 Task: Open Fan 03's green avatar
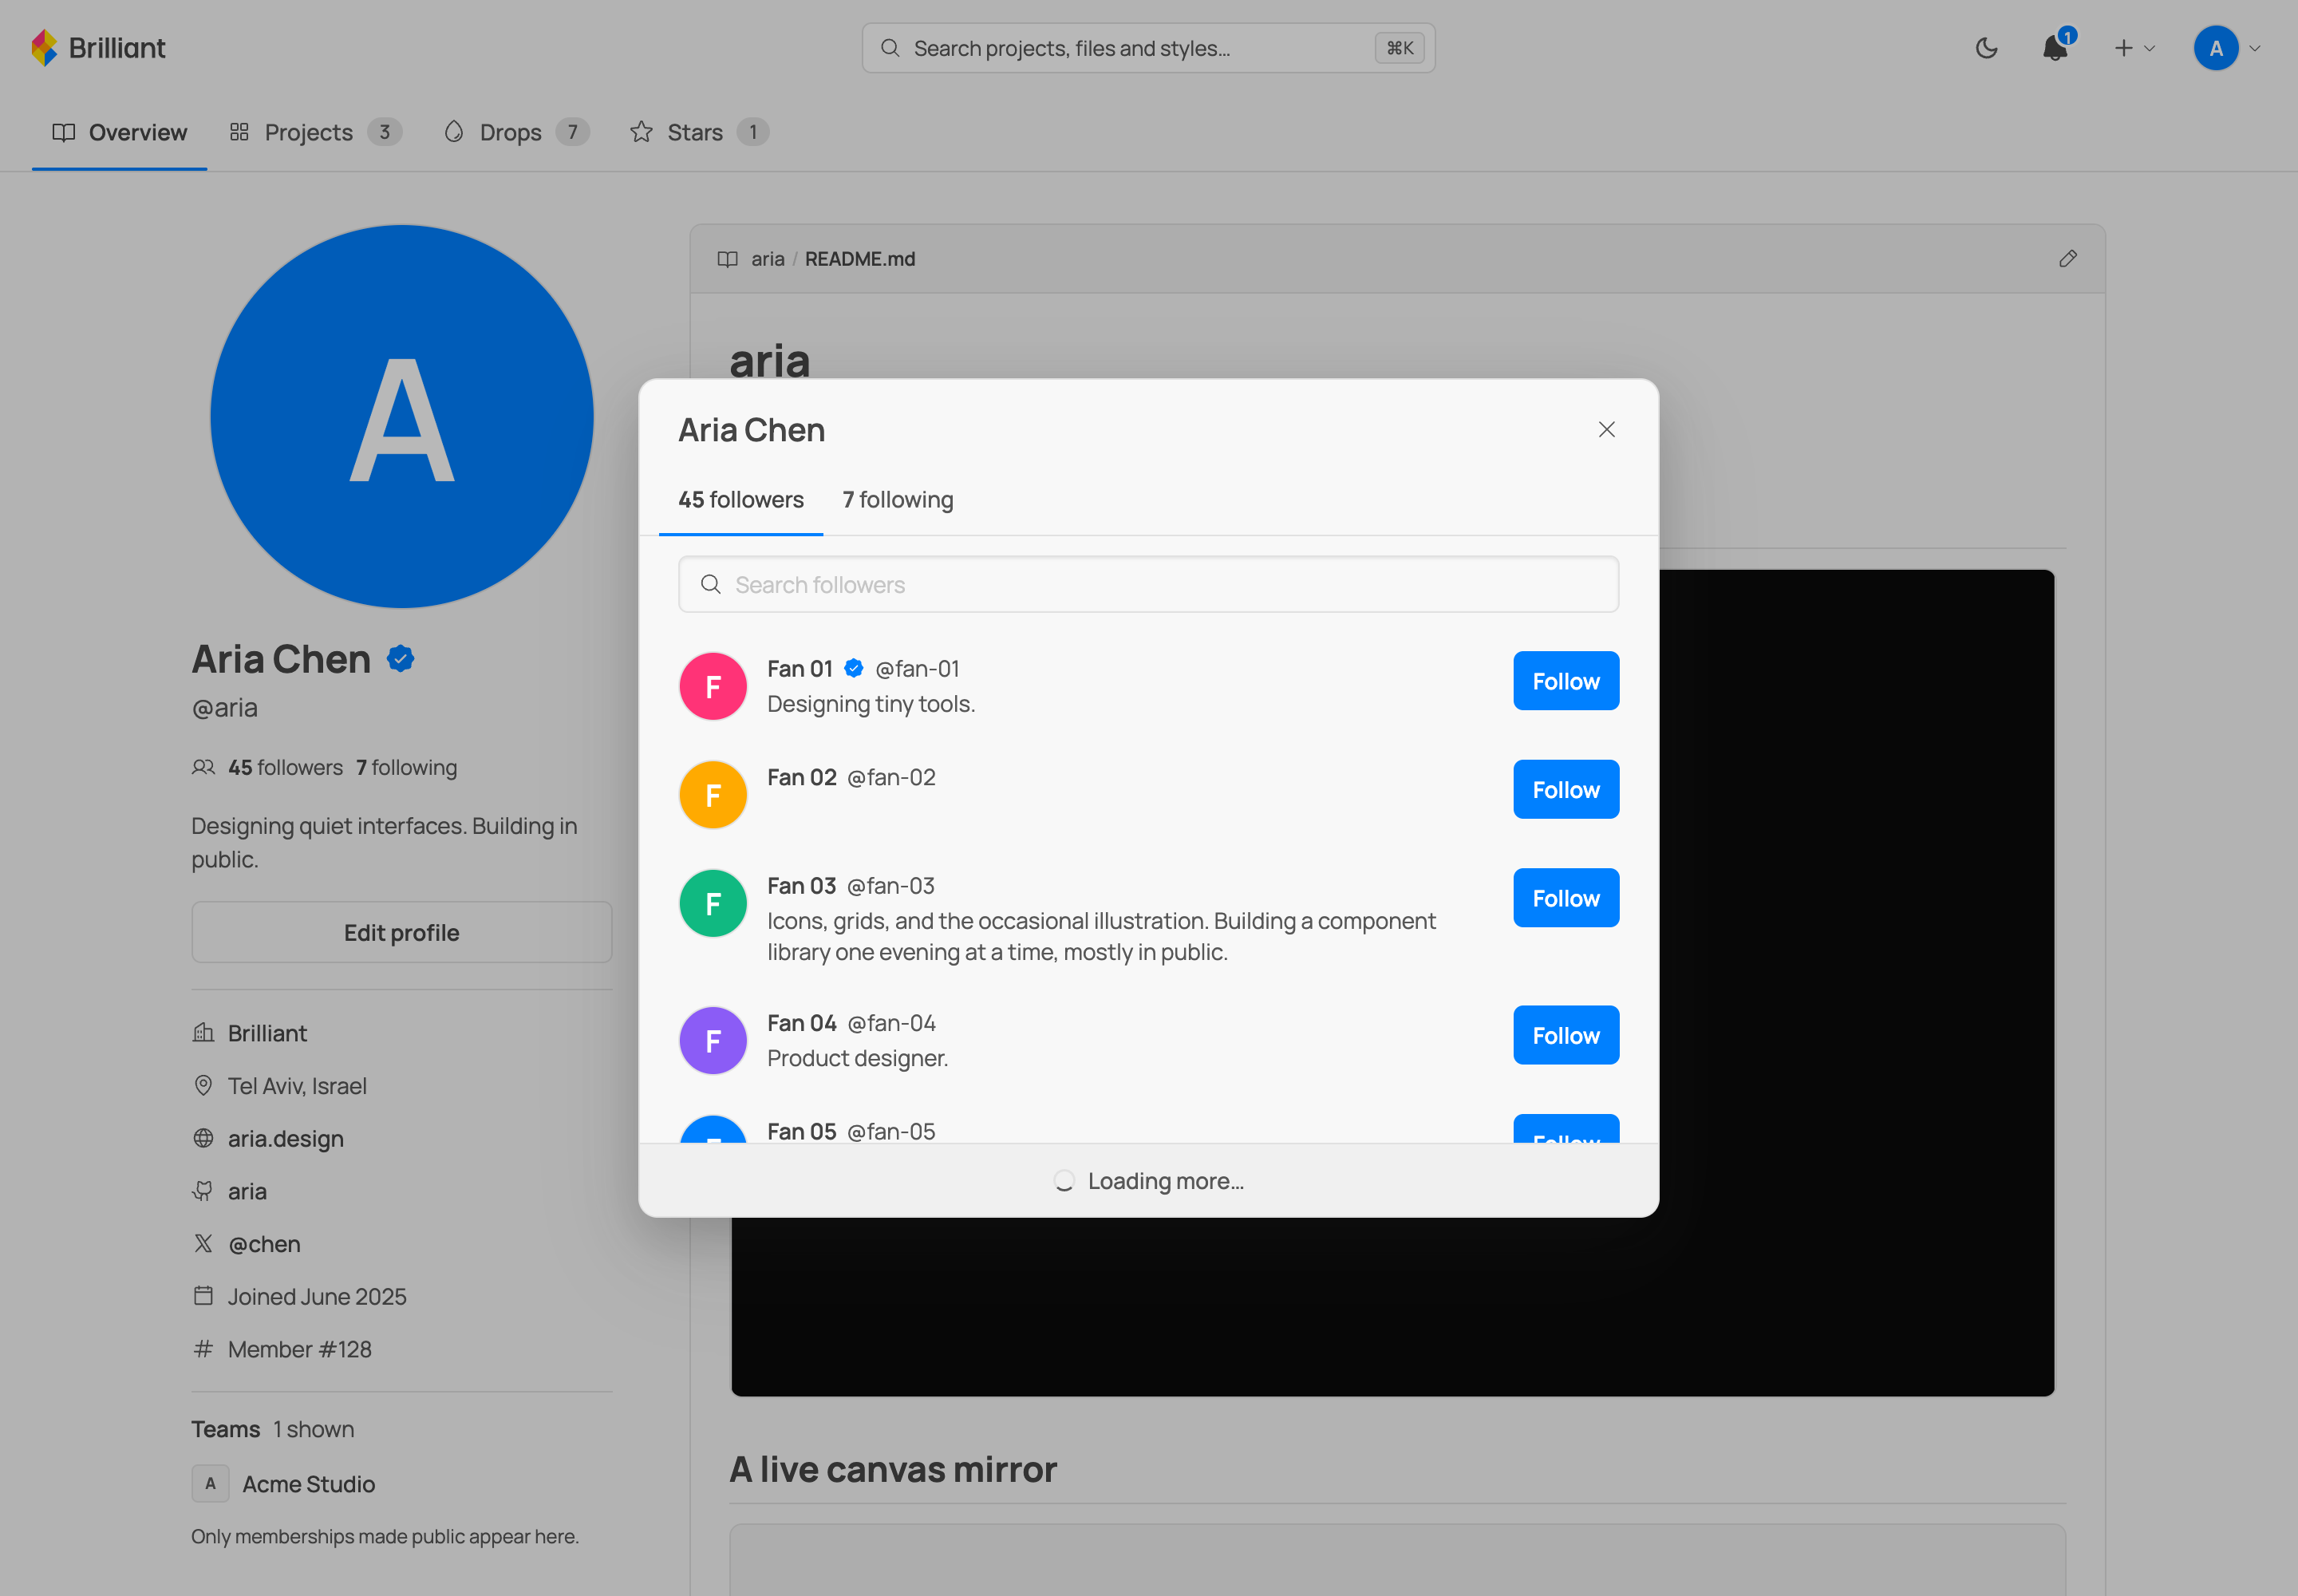(713, 903)
